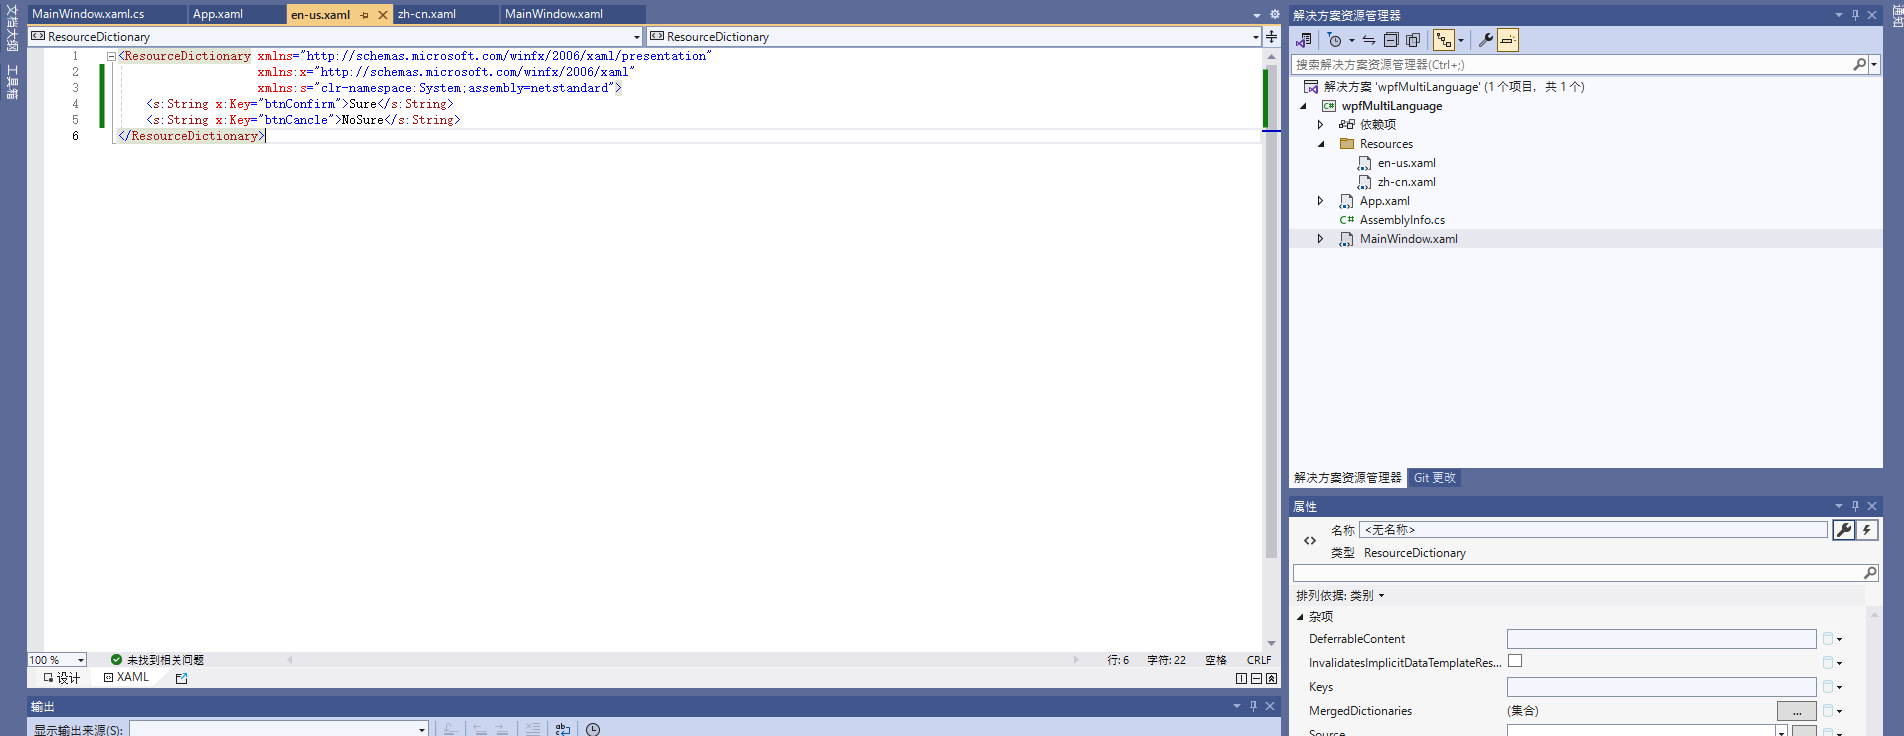Switch to the 设计 design view

[61, 678]
